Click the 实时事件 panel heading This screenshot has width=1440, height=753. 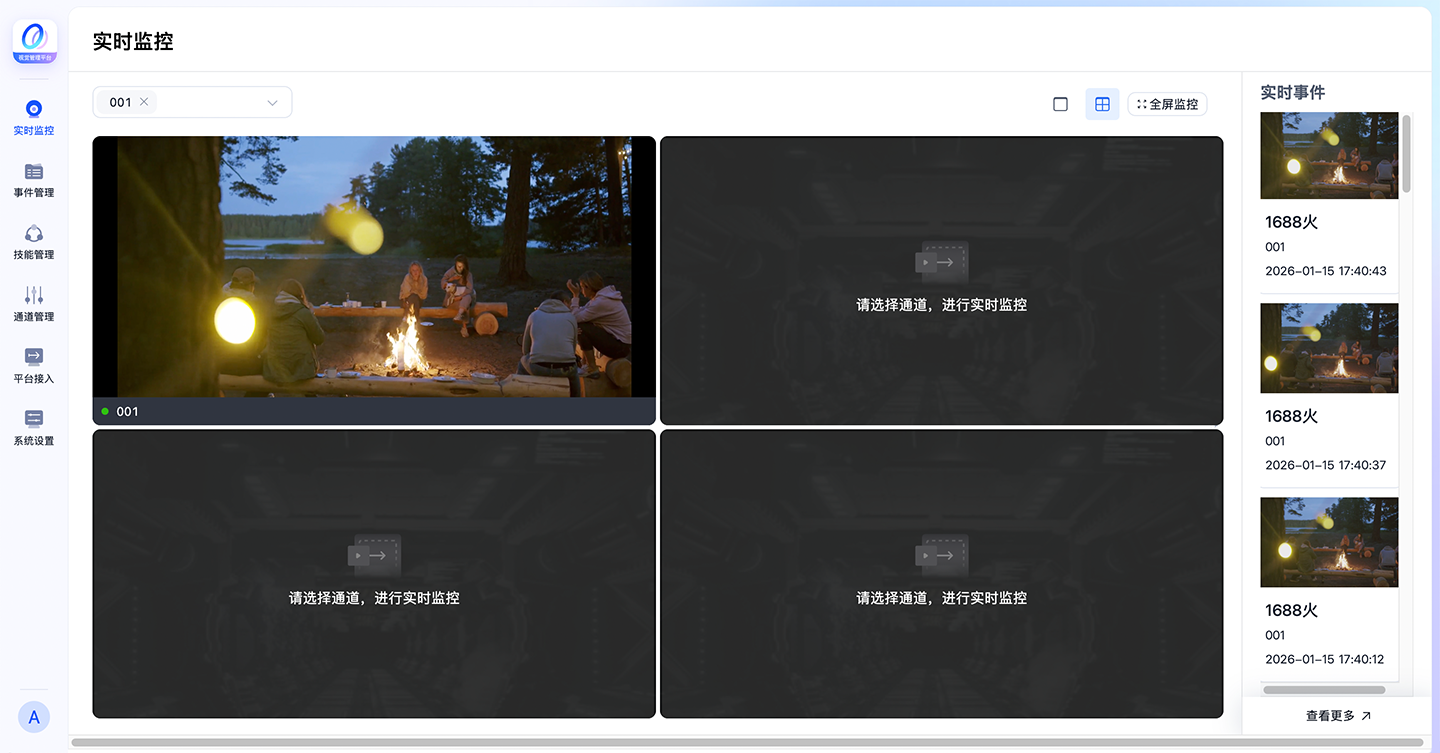coord(1293,92)
